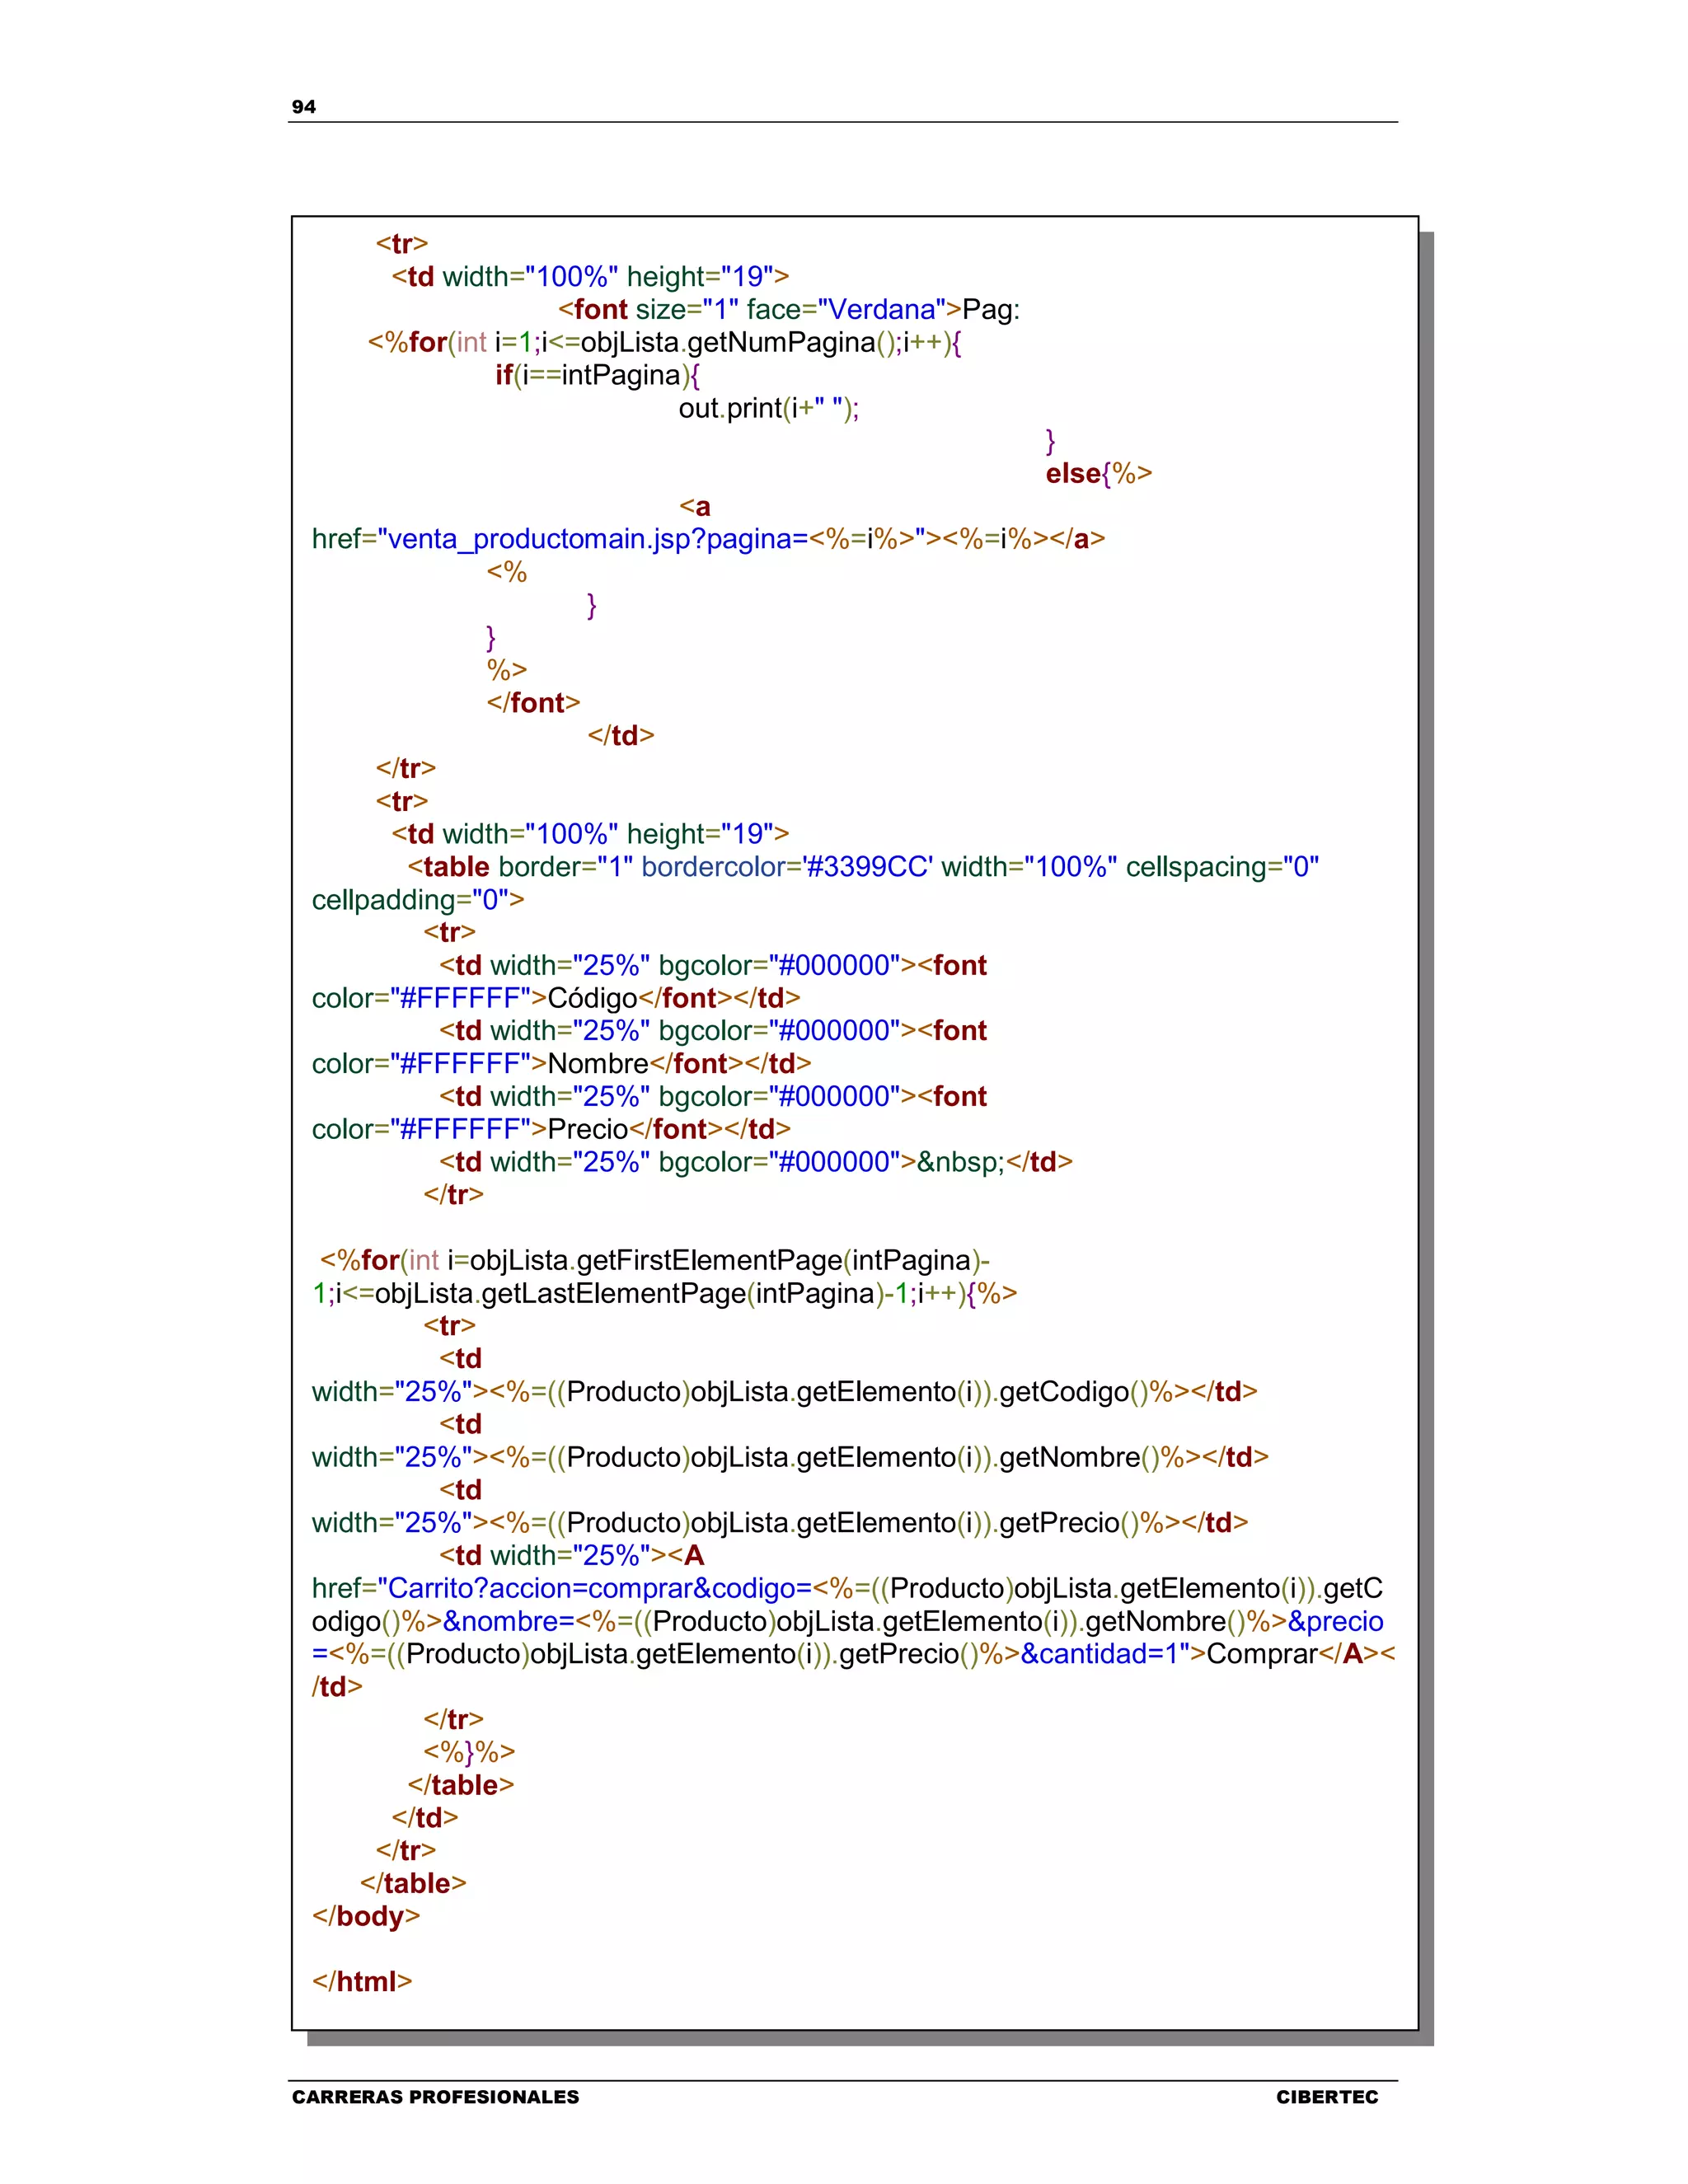This screenshot has width=1688, height=2184.
Task: Click the CIBERTEC footer label
Action: [x=1326, y=2097]
